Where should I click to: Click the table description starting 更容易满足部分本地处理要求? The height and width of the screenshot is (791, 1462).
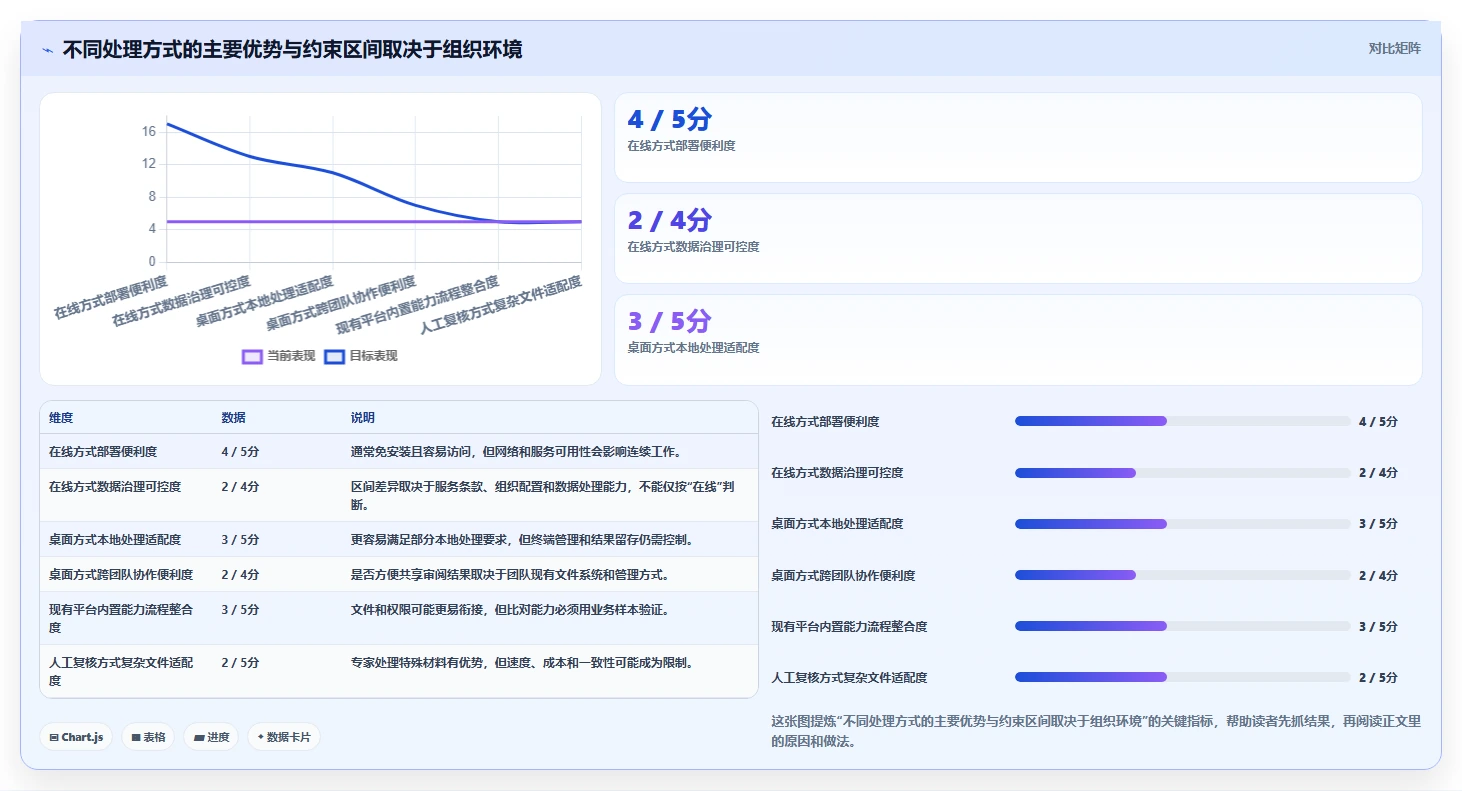point(522,540)
